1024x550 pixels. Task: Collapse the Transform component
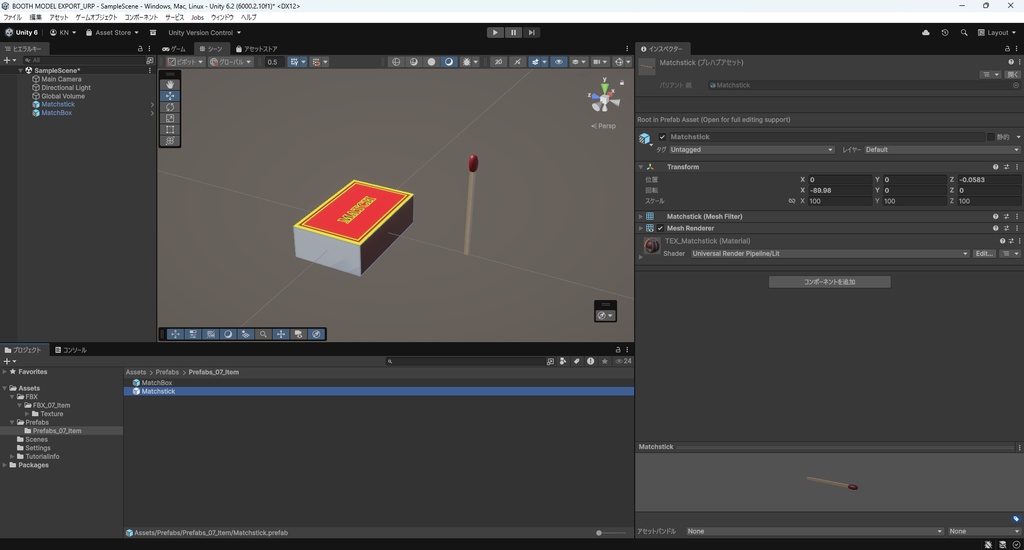[641, 167]
